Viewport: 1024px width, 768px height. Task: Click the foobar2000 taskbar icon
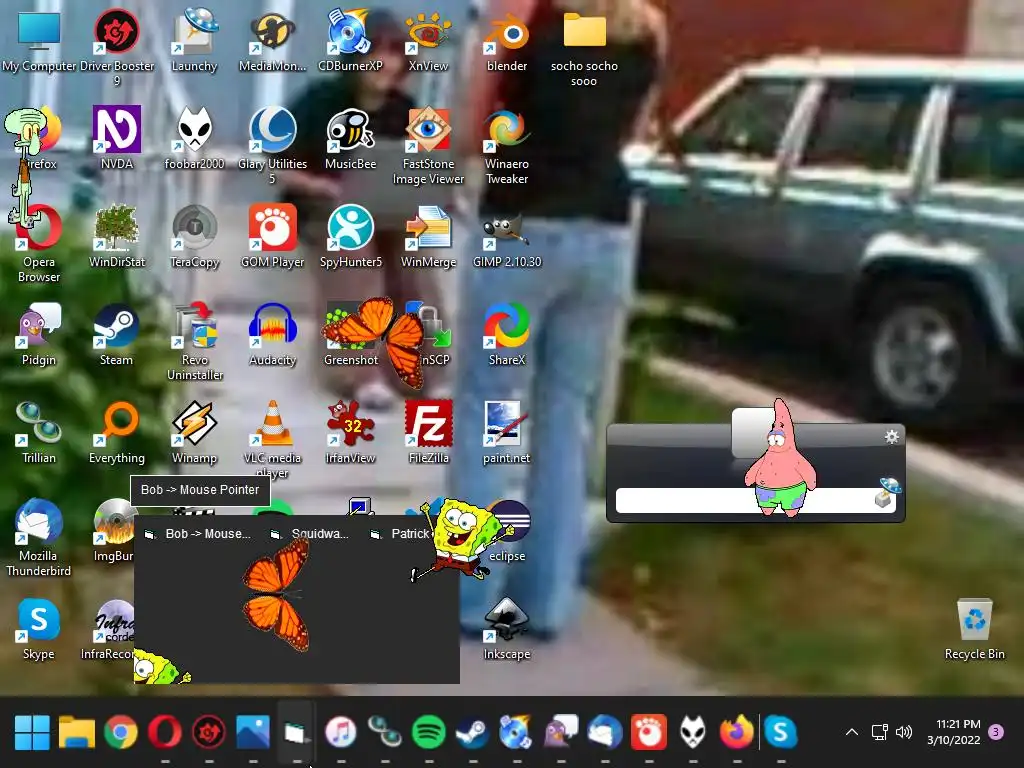(693, 732)
